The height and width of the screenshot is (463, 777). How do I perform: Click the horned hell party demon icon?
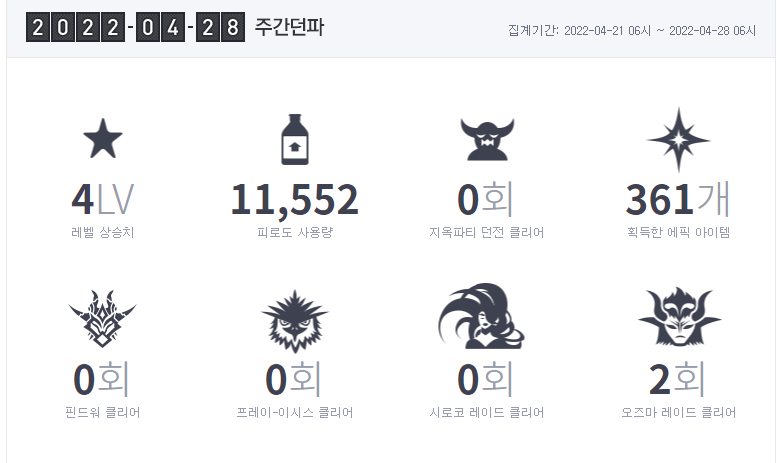[x=487, y=139]
